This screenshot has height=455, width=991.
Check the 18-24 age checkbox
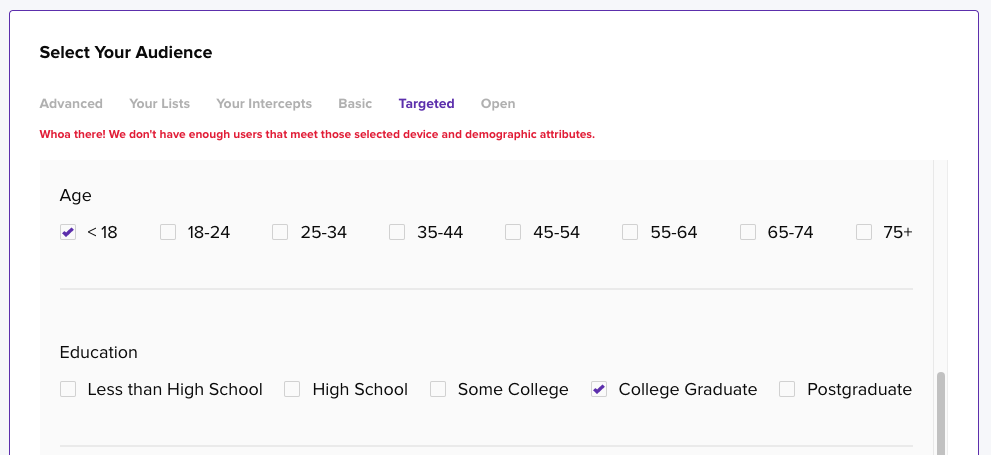pos(168,232)
